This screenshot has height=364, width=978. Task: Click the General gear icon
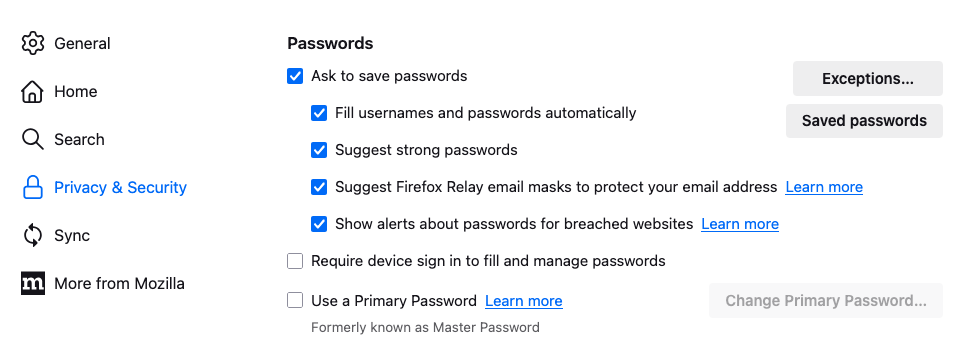tap(32, 44)
